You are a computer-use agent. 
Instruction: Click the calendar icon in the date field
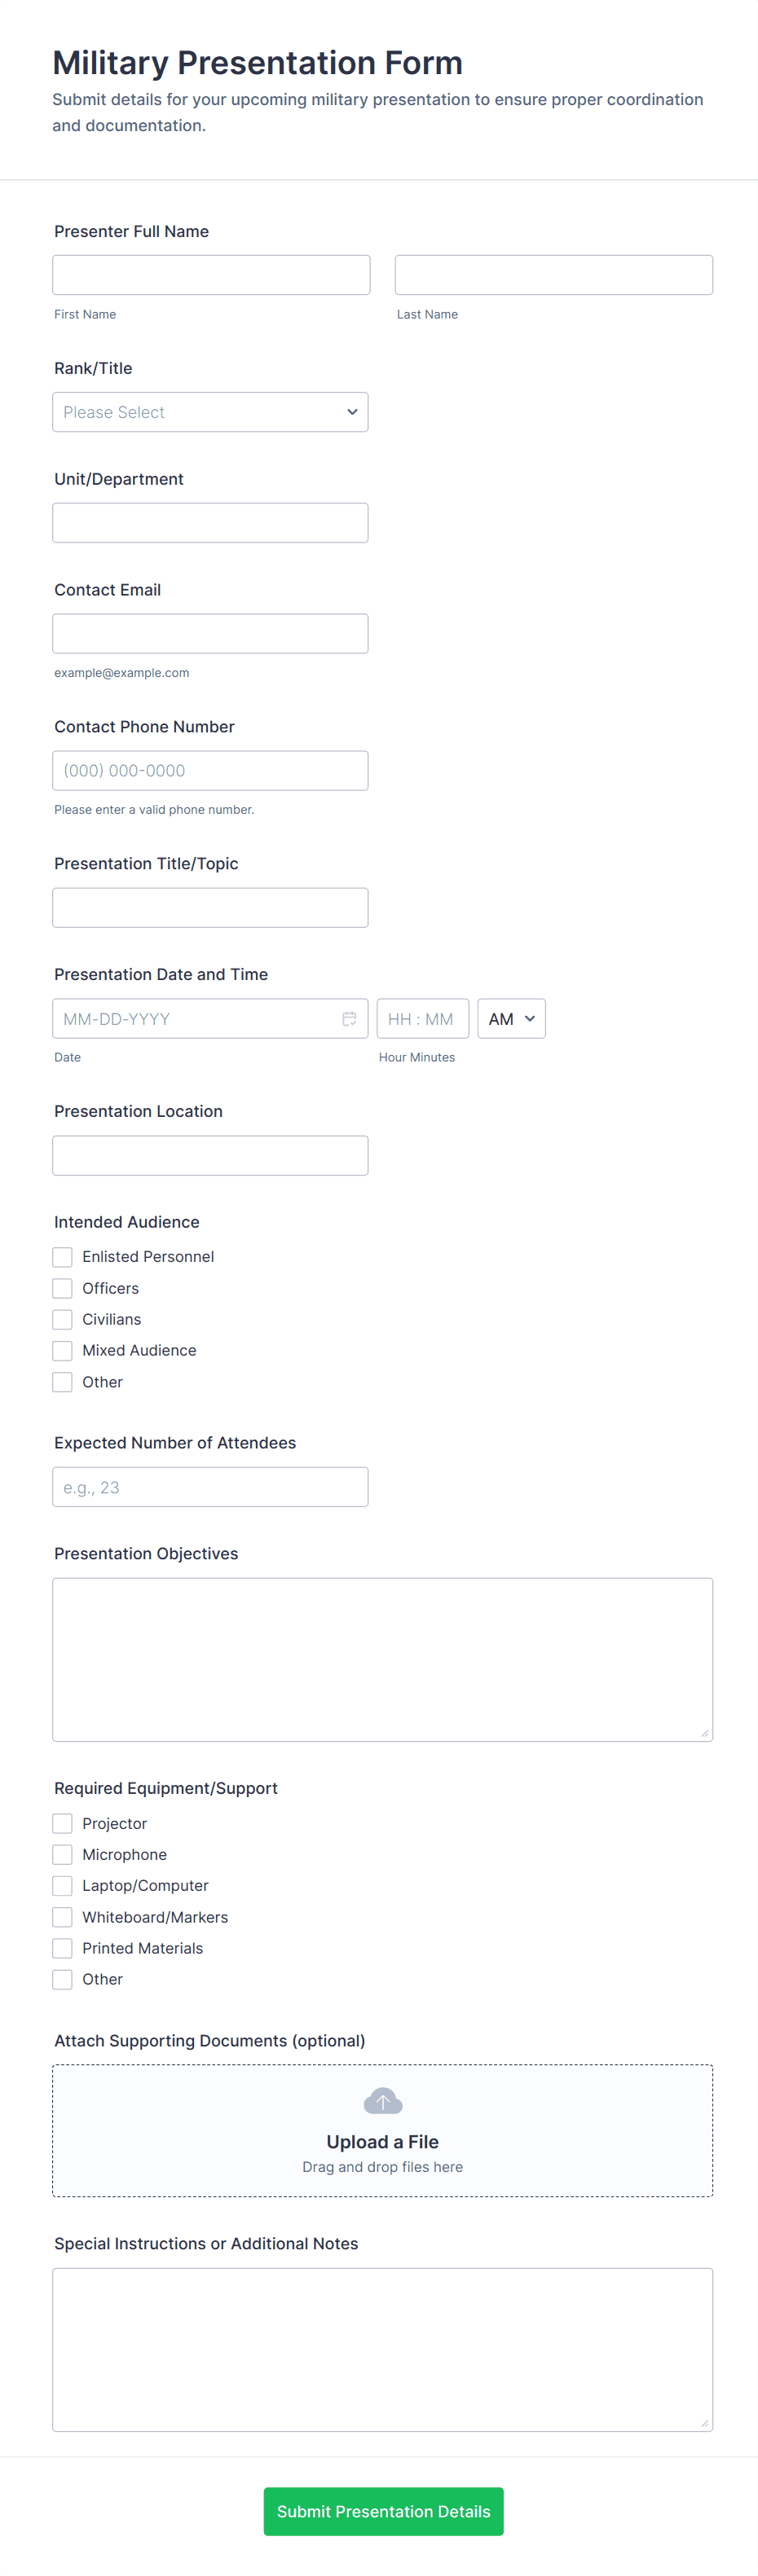pyautogui.click(x=349, y=1018)
